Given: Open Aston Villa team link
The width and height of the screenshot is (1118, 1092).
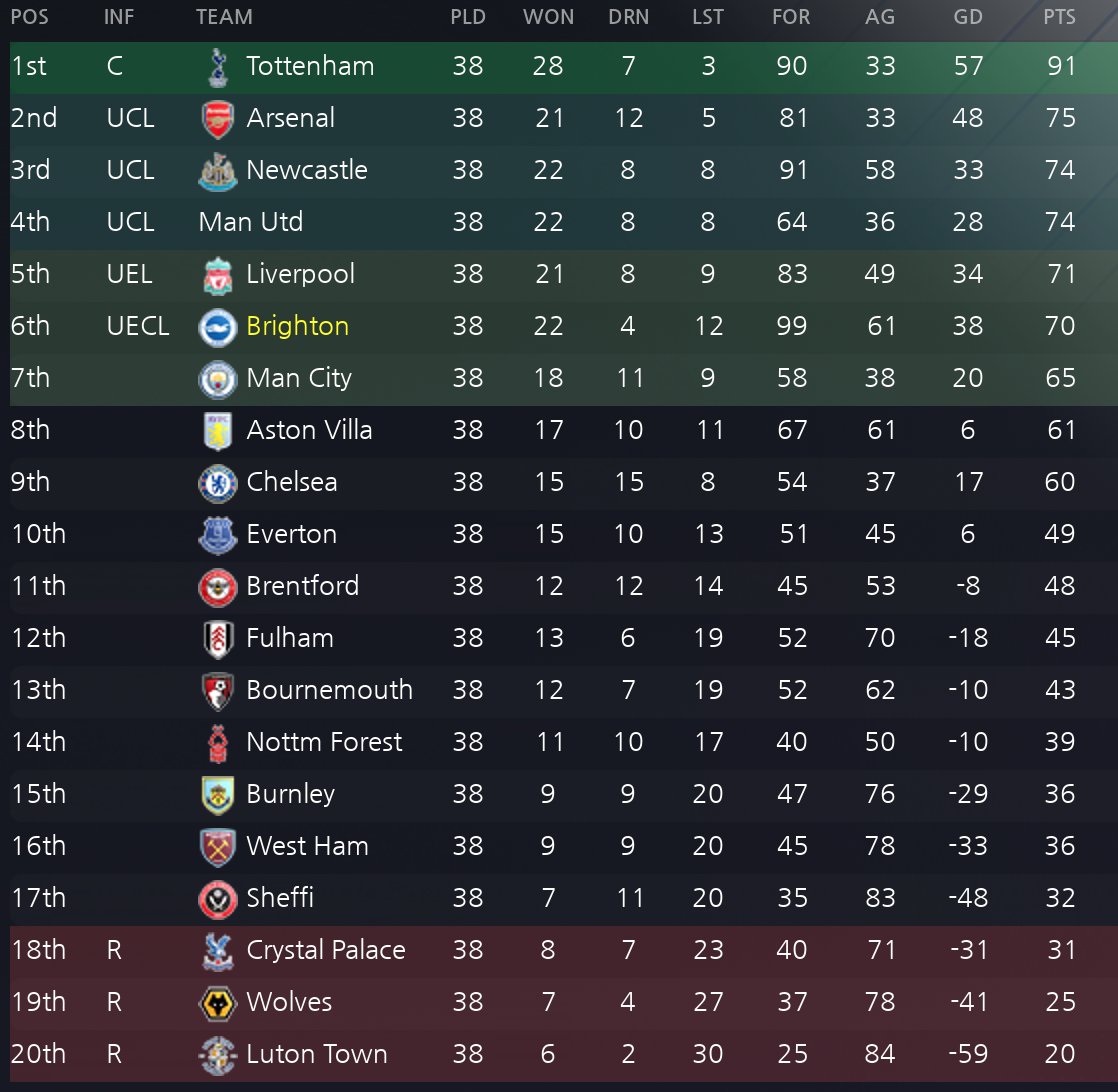Looking at the screenshot, I should click(309, 430).
